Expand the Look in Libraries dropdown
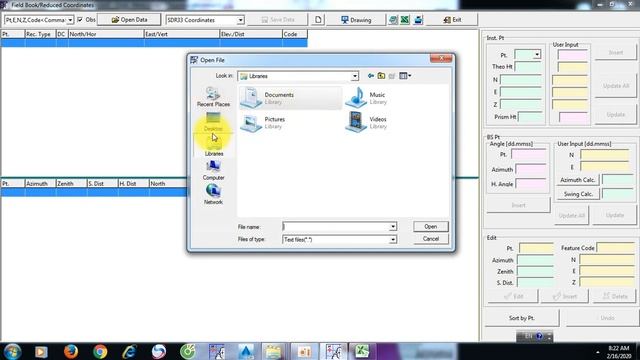640x360 pixels. (354, 76)
